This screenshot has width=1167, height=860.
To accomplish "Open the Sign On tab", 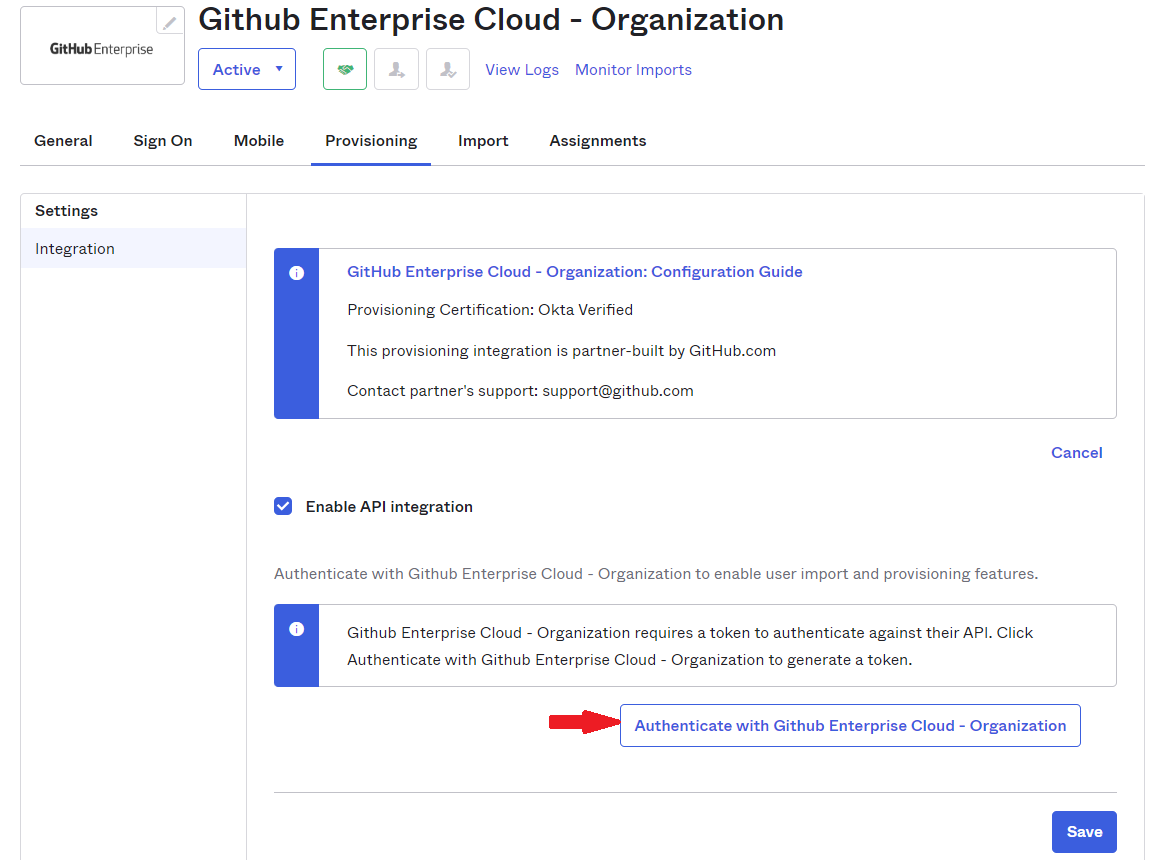I will (x=163, y=141).
